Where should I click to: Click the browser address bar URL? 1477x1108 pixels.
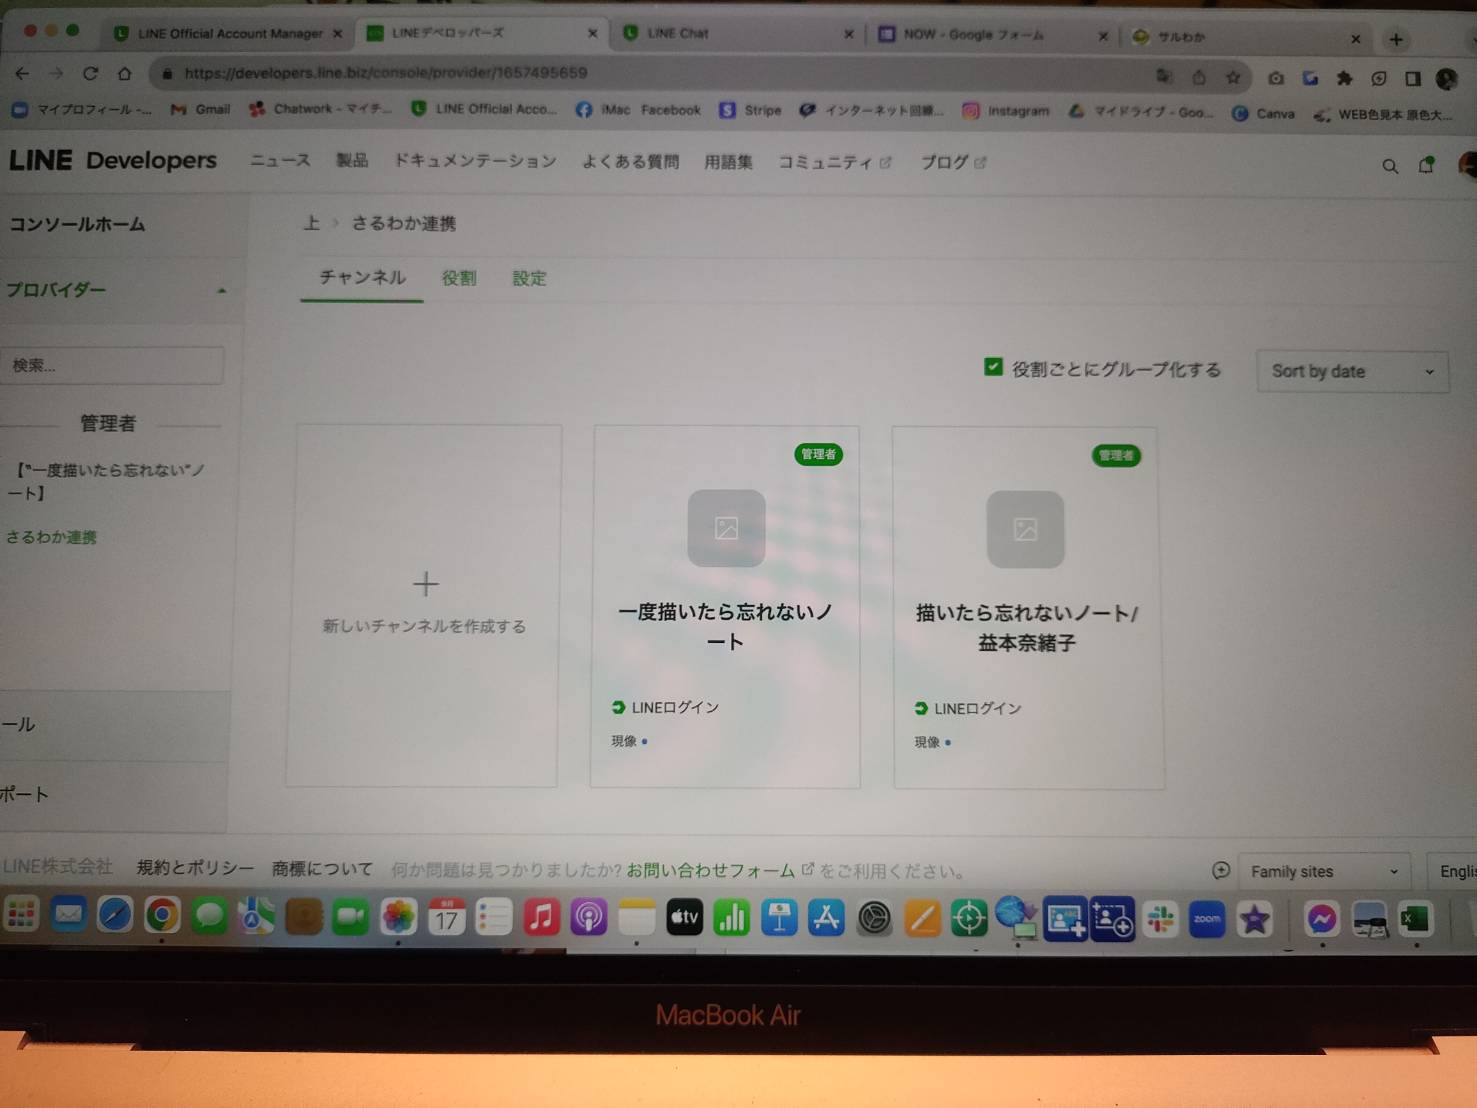[x=386, y=73]
